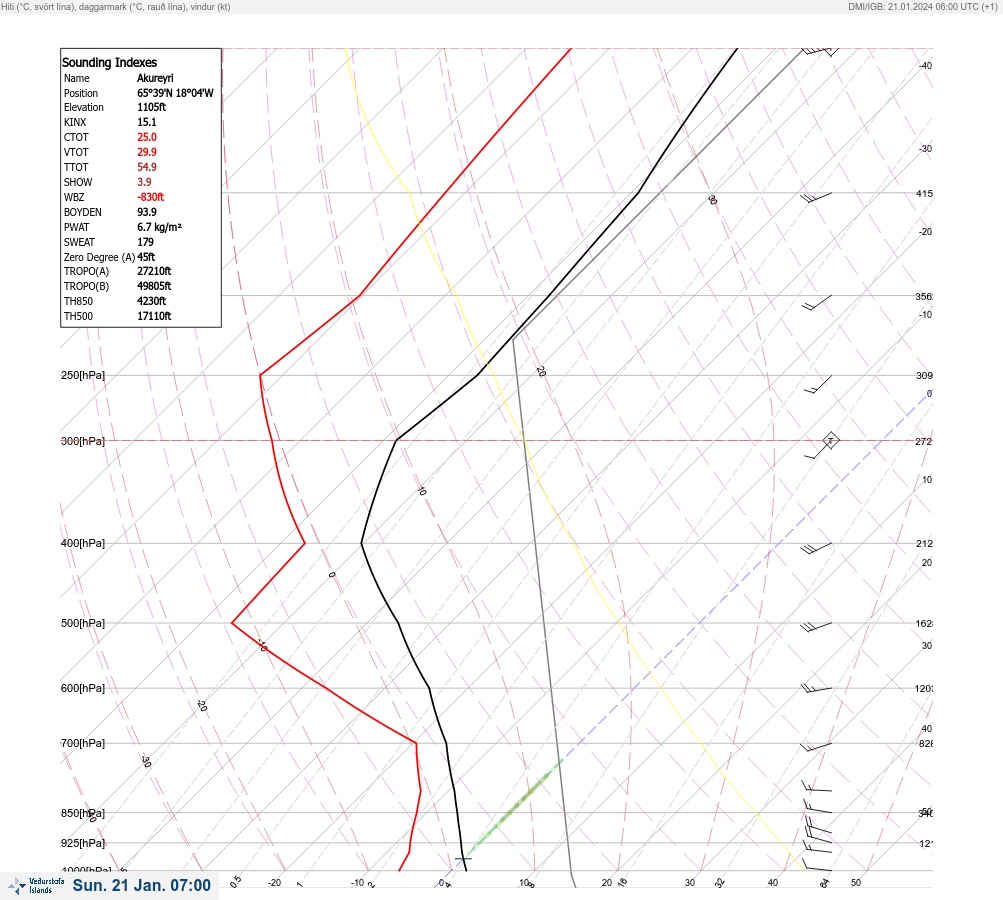Click the station name 'Akureyri'
The width and height of the screenshot is (1003, 900).
click(155, 78)
